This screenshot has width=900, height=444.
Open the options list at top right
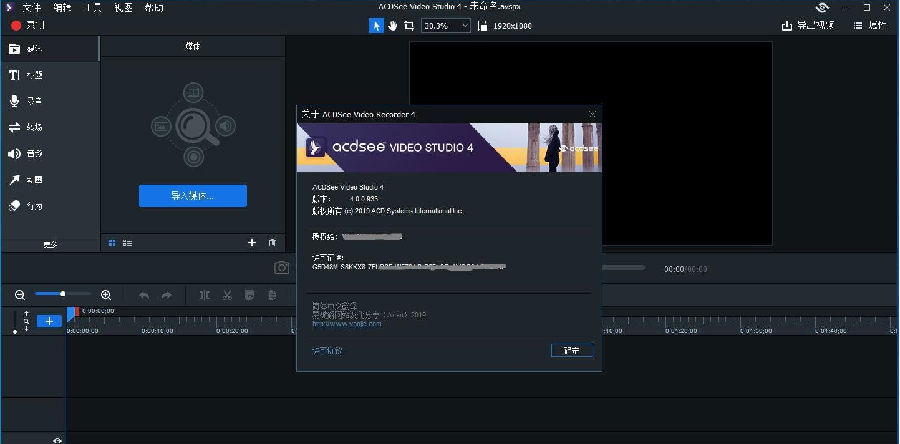(x=871, y=25)
